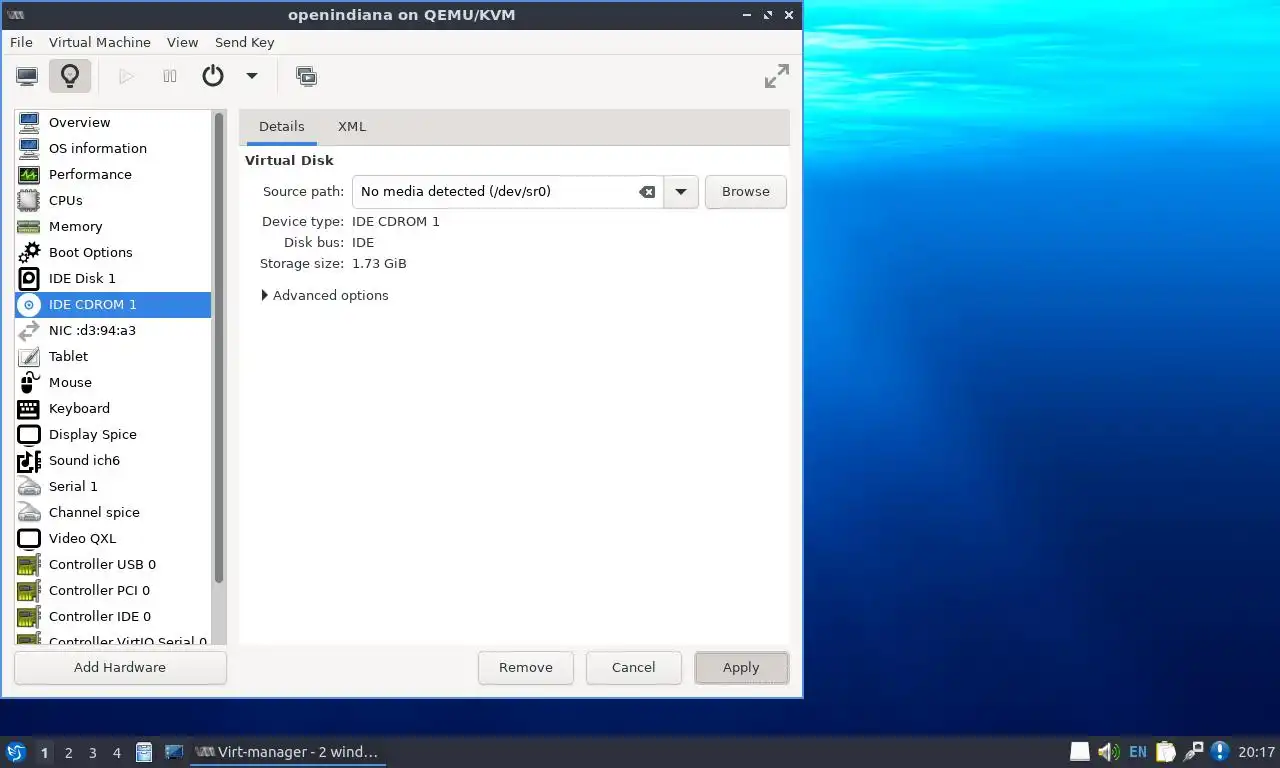The height and width of the screenshot is (768, 1280).
Task: Select Display Spice entry
Action: 113,434
